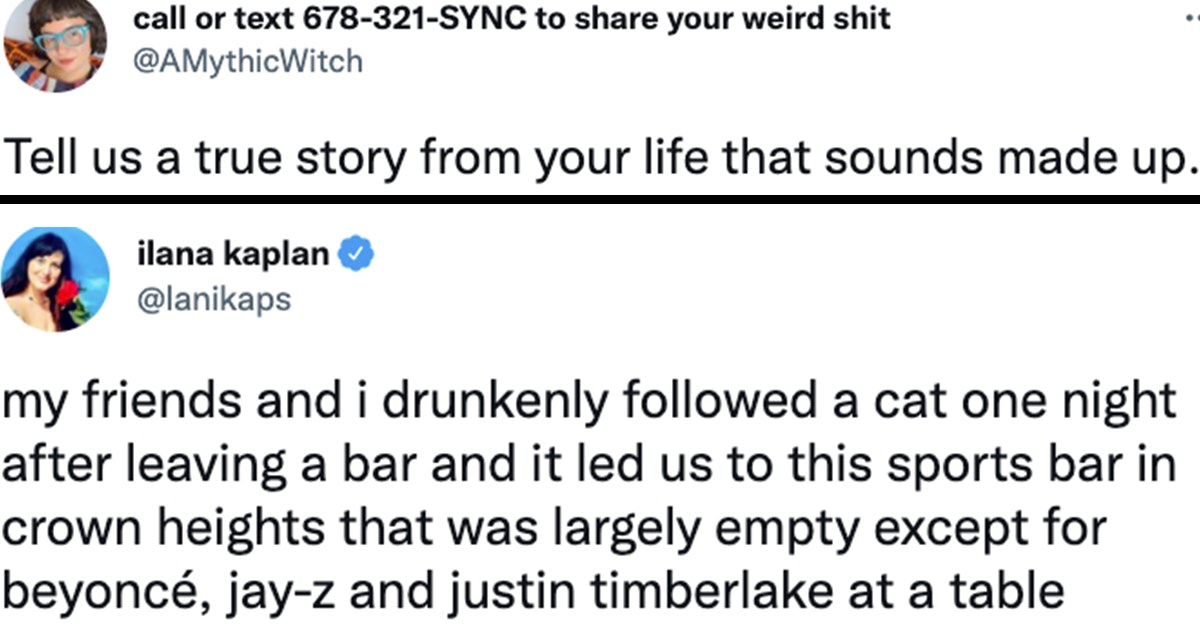Click the @AMythicWitch handle

[247, 62]
